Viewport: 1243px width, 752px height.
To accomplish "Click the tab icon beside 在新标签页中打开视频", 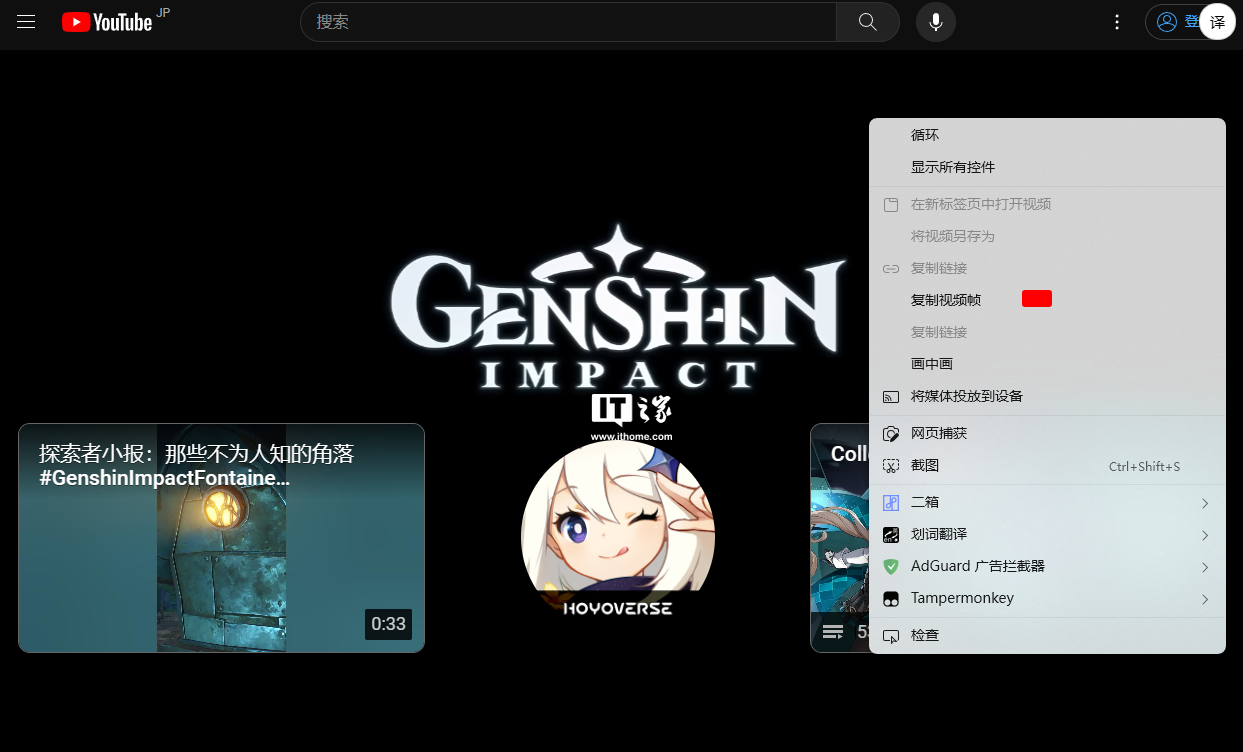I will (891, 204).
